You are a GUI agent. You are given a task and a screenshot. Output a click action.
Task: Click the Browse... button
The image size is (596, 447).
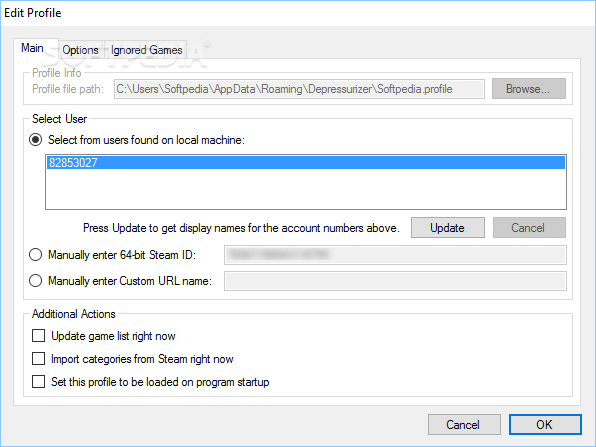pos(528,89)
